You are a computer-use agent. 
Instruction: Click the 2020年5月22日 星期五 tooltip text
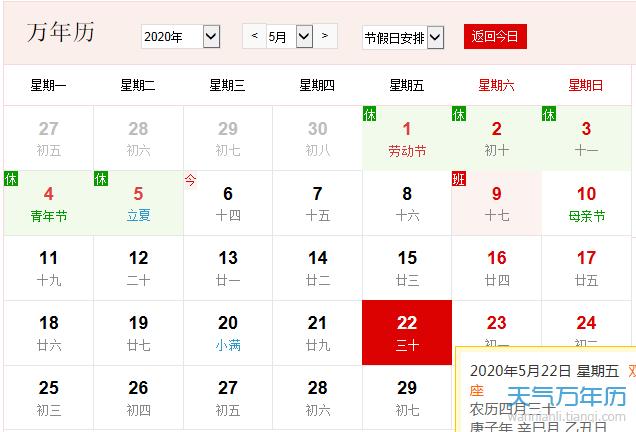coord(544,371)
